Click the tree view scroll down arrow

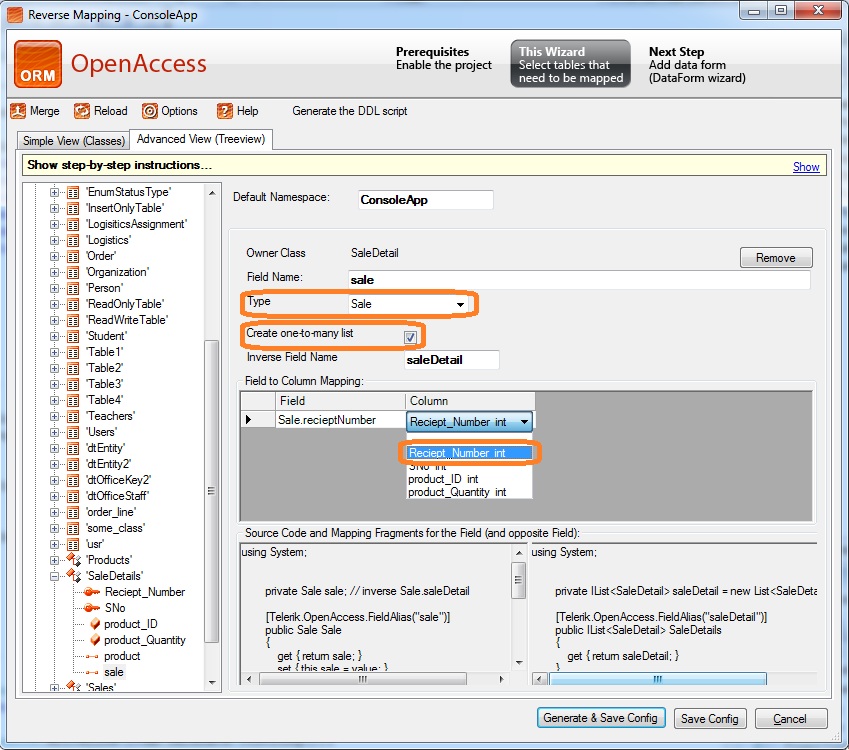pos(212,683)
